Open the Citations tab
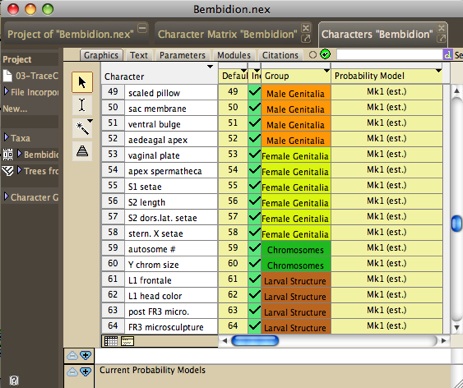Viewport: 463px width, 388px height. coord(280,55)
